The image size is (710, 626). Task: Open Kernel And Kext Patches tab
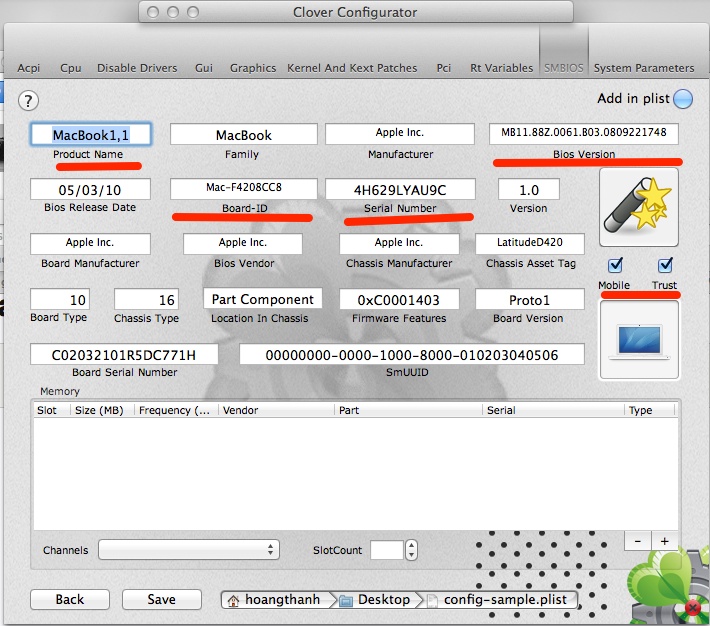(x=352, y=68)
